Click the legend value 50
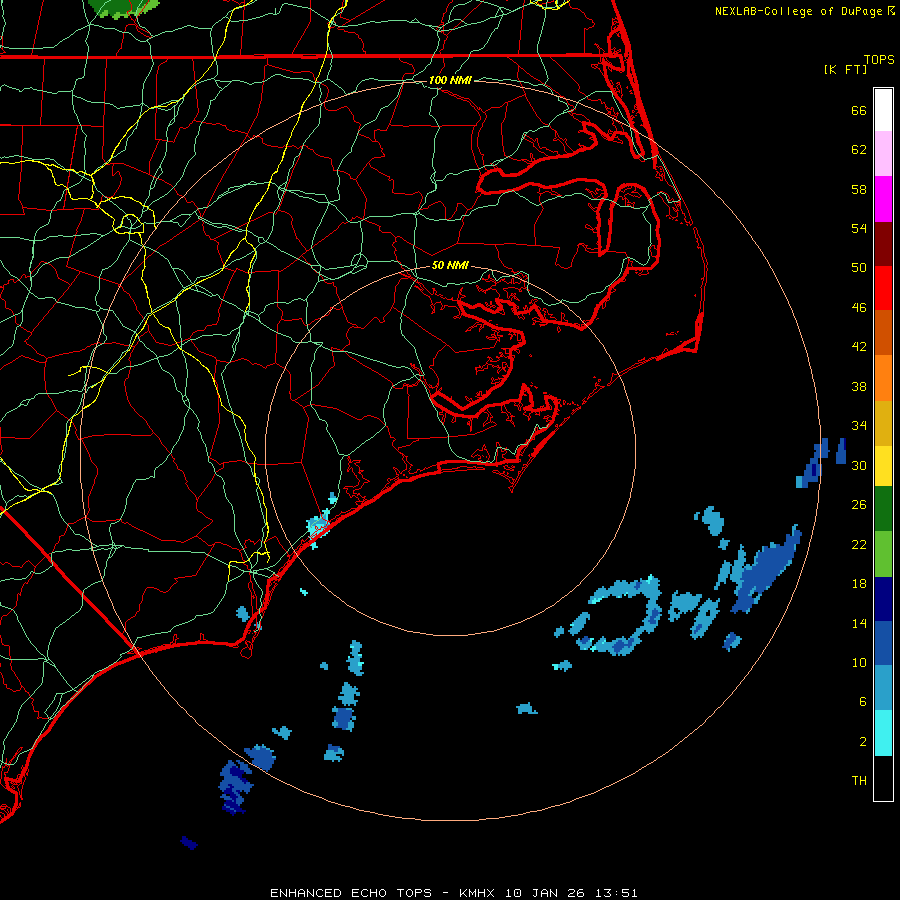 (x=859, y=268)
